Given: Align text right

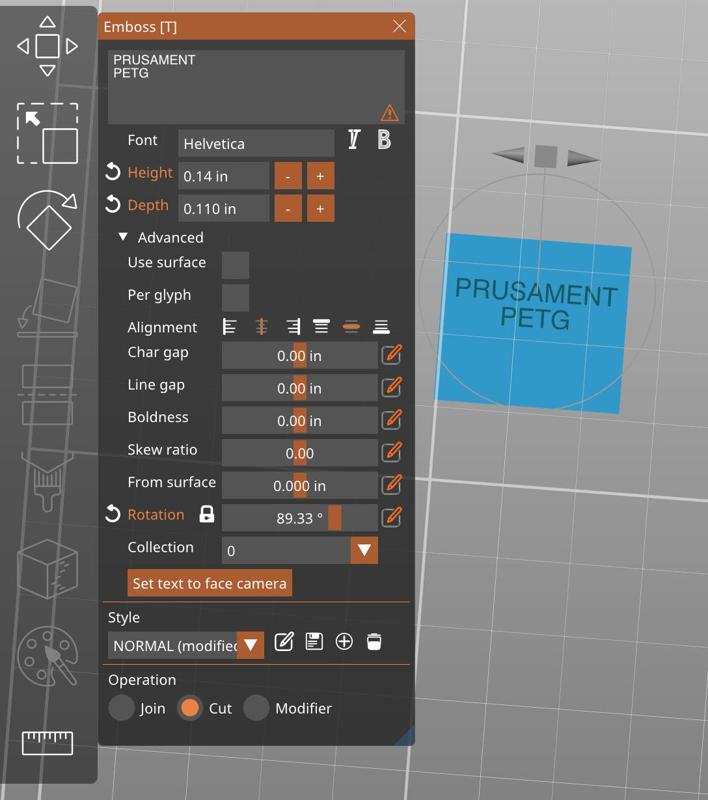Looking at the screenshot, I should [x=293, y=327].
